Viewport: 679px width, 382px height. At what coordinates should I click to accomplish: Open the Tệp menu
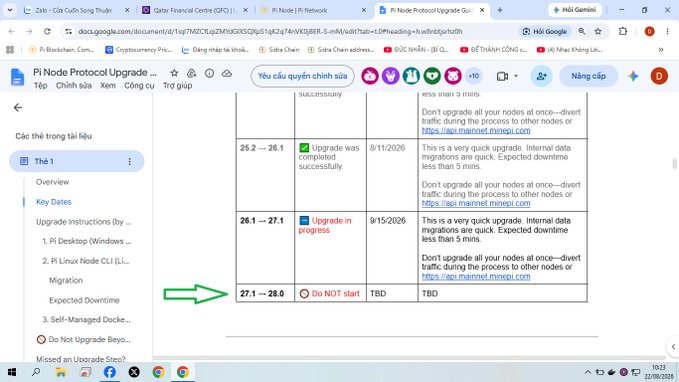pos(41,86)
